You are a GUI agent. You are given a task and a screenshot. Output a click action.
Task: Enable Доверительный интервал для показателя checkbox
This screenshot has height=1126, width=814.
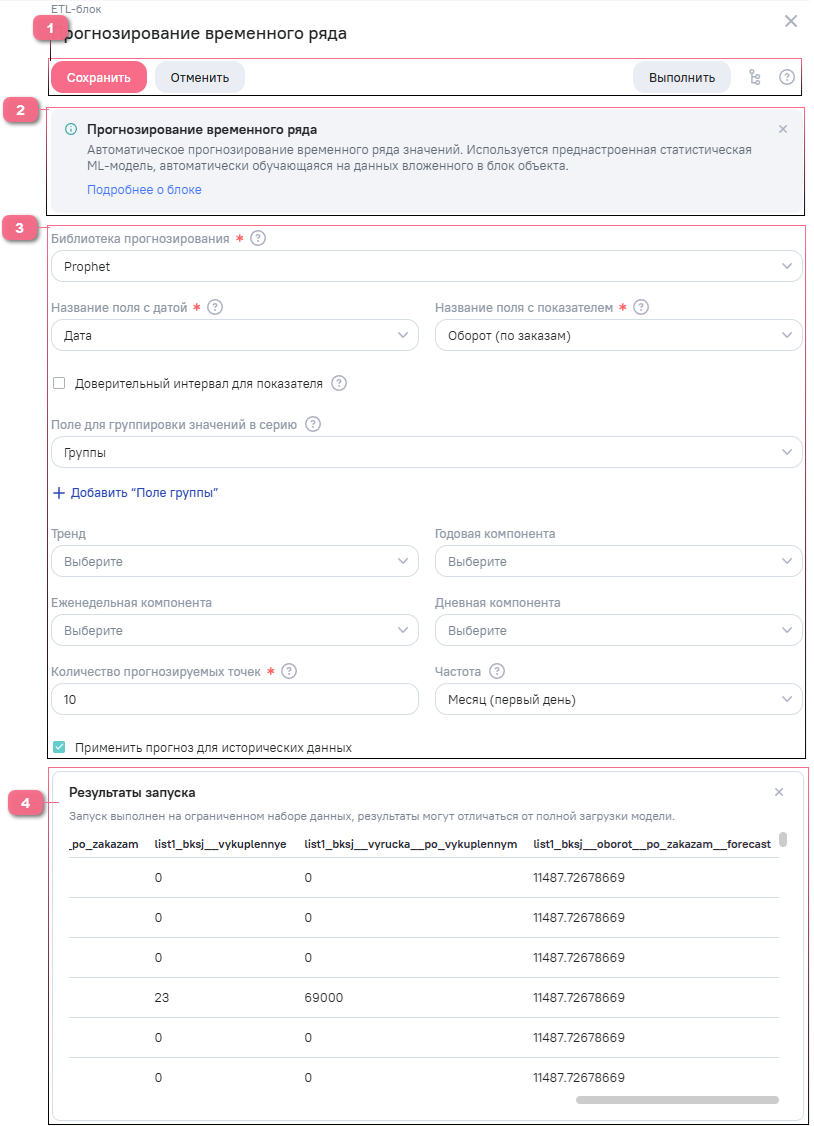click(59, 383)
